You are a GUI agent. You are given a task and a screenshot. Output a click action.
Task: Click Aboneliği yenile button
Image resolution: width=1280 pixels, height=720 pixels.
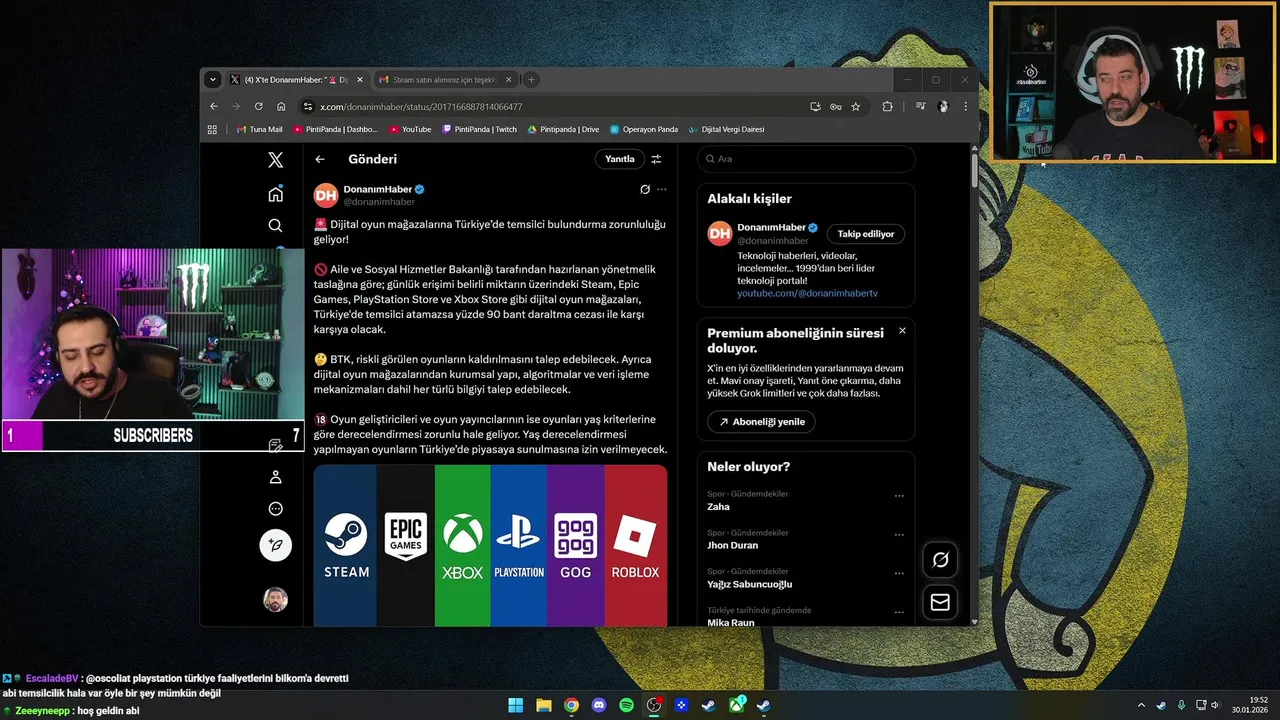click(761, 422)
